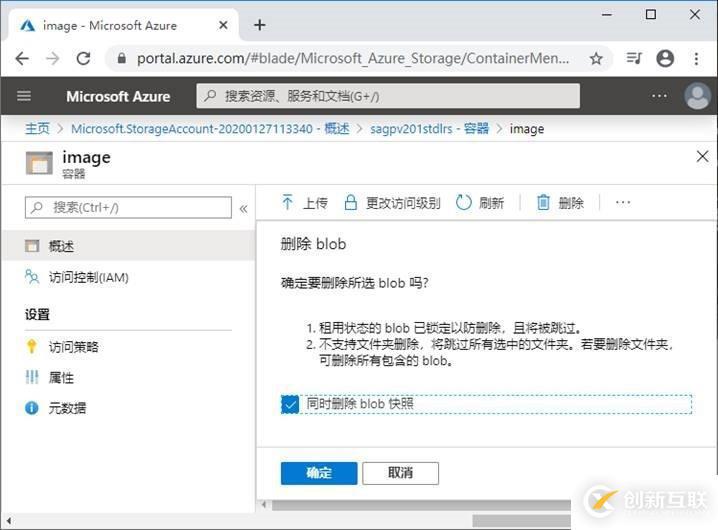Uncheck the also delete blob snapshots checkbox
Screen dimensions: 718x530
pyautogui.click(x=290, y=404)
